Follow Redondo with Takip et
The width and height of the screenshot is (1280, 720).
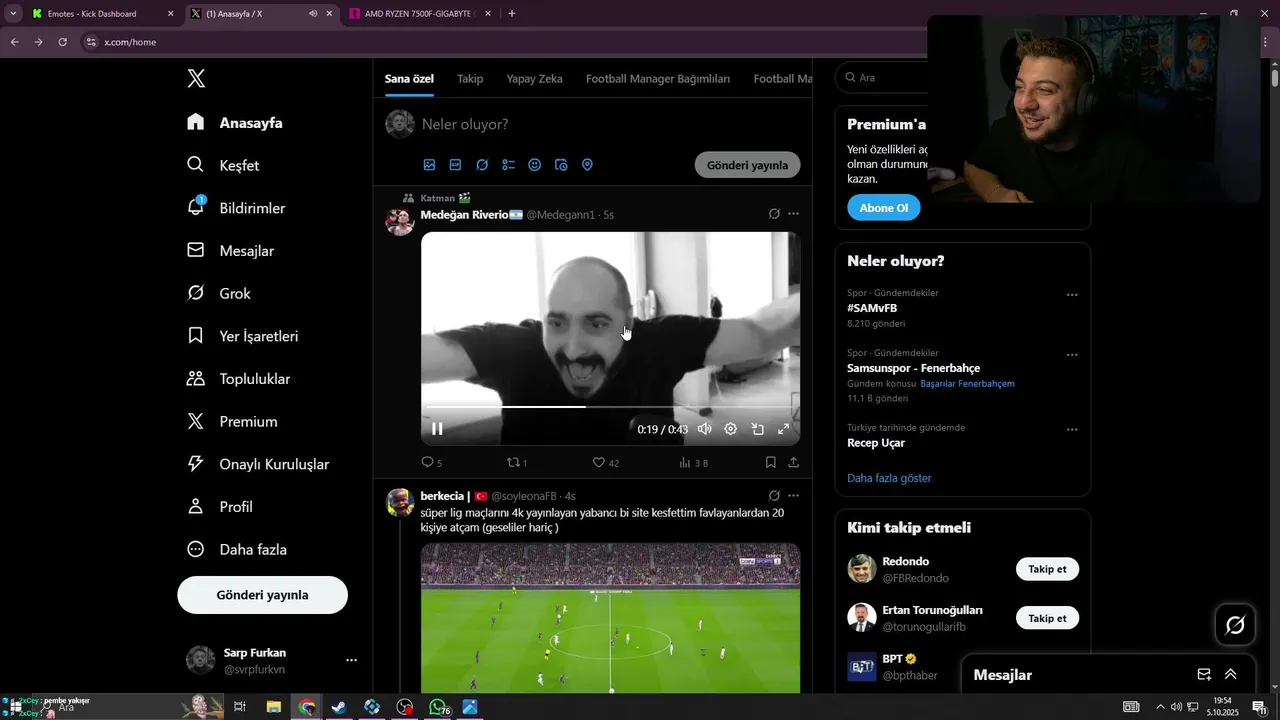pos(1047,569)
